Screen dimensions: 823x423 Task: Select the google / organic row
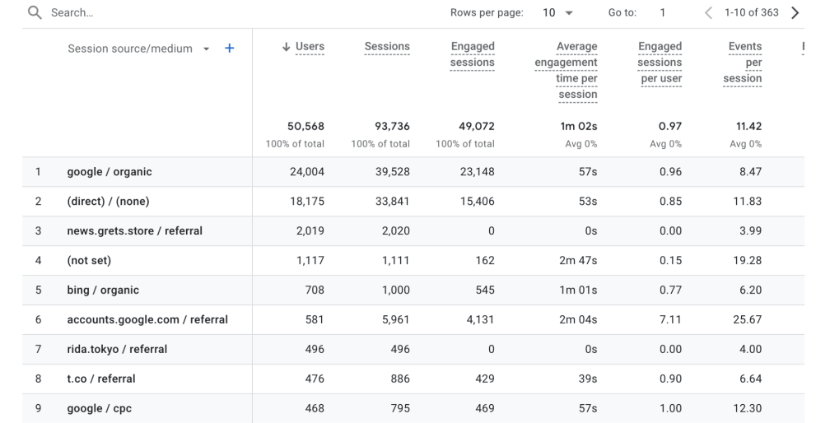click(x=110, y=172)
